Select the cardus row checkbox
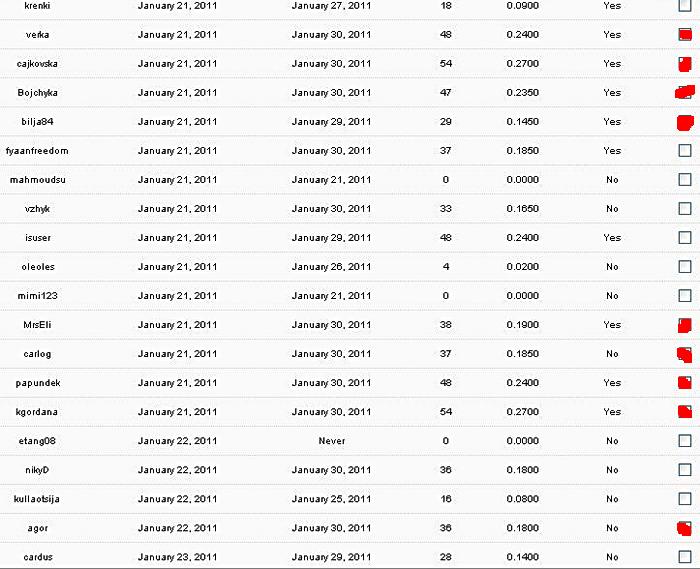The width and height of the screenshot is (700, 569). 684,557
